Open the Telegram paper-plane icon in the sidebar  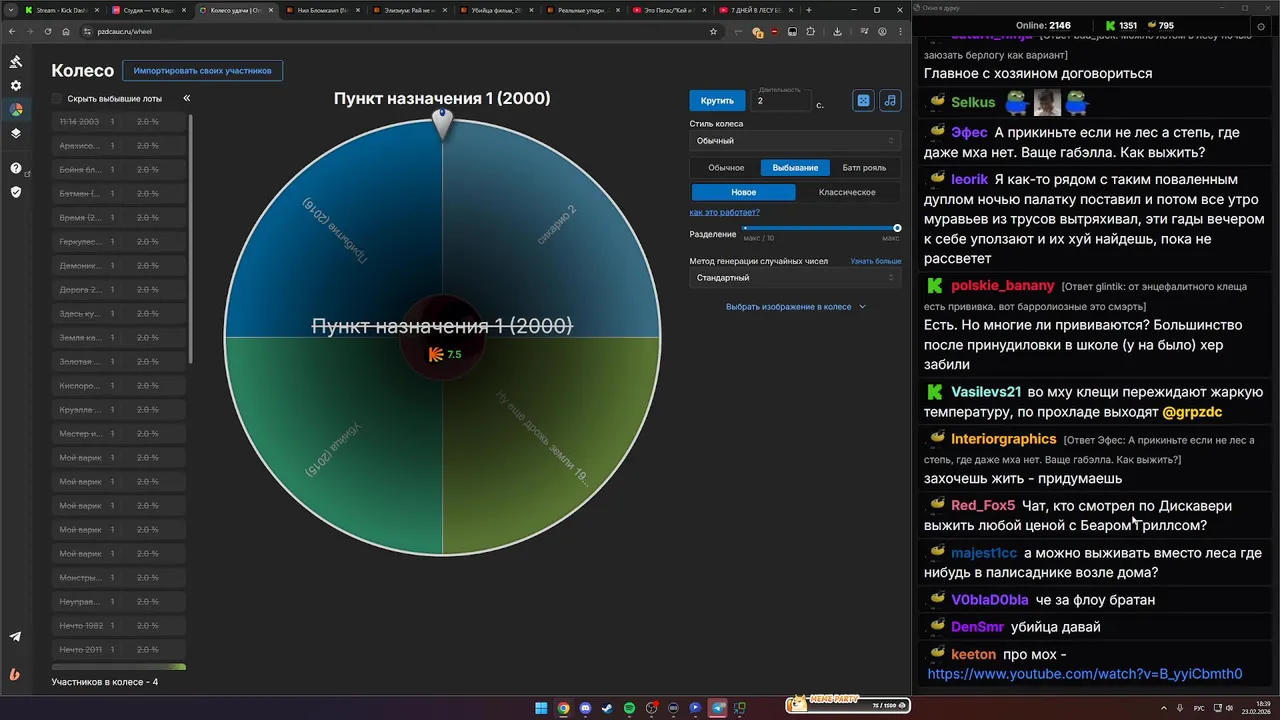tap(15, 637)
